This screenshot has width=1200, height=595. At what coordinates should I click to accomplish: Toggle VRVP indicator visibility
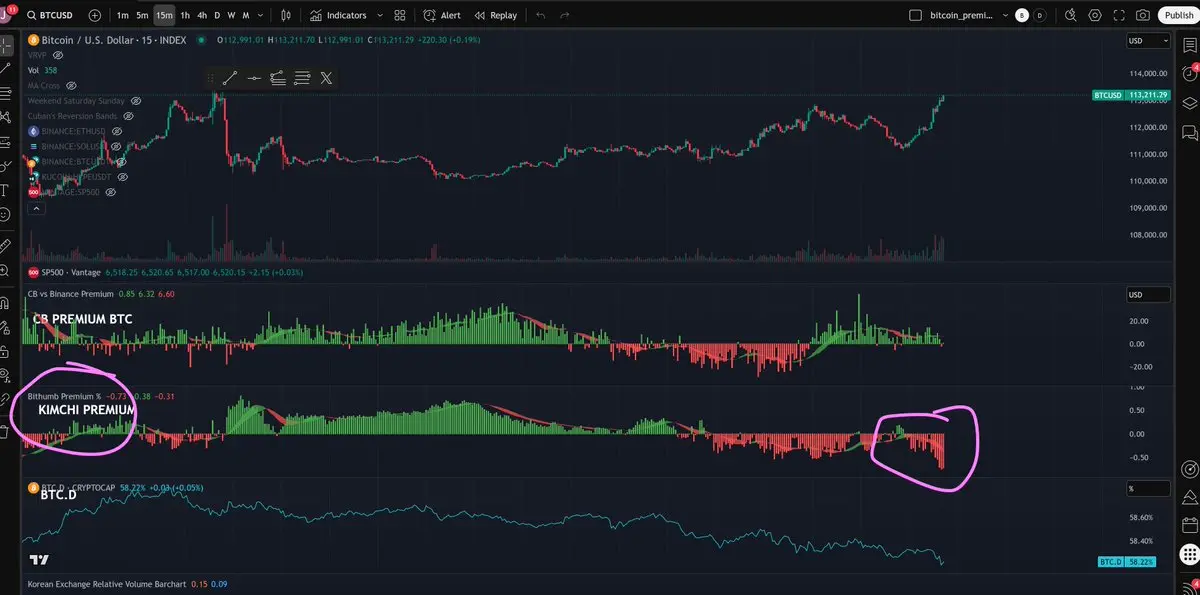pyautogui.click(x=57, y=55)
